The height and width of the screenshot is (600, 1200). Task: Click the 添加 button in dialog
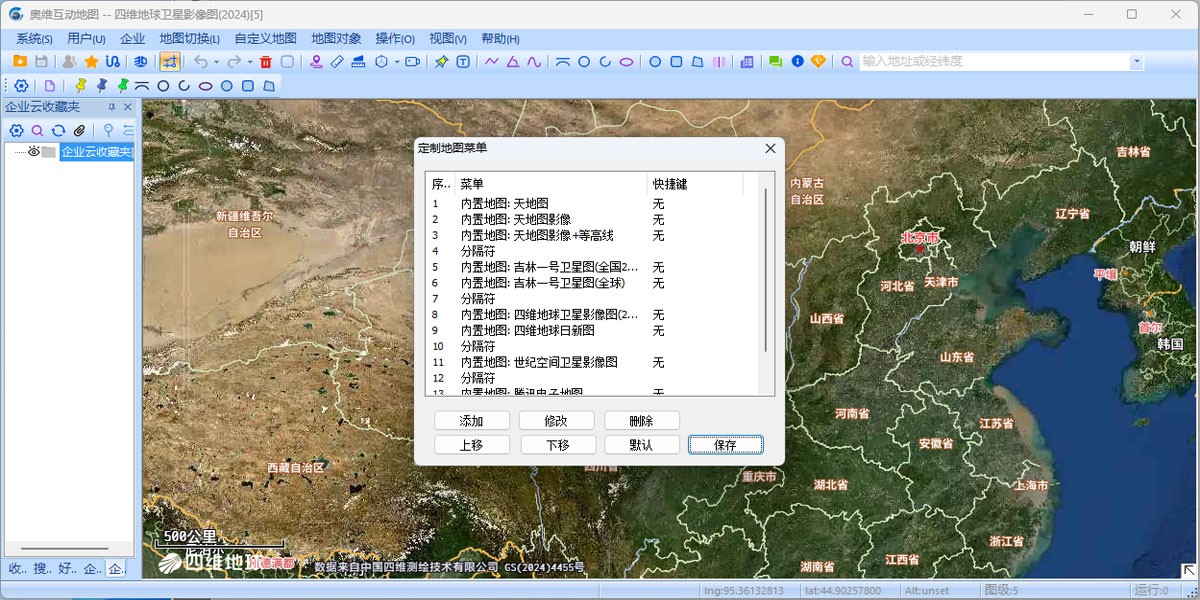pos(471,421)
